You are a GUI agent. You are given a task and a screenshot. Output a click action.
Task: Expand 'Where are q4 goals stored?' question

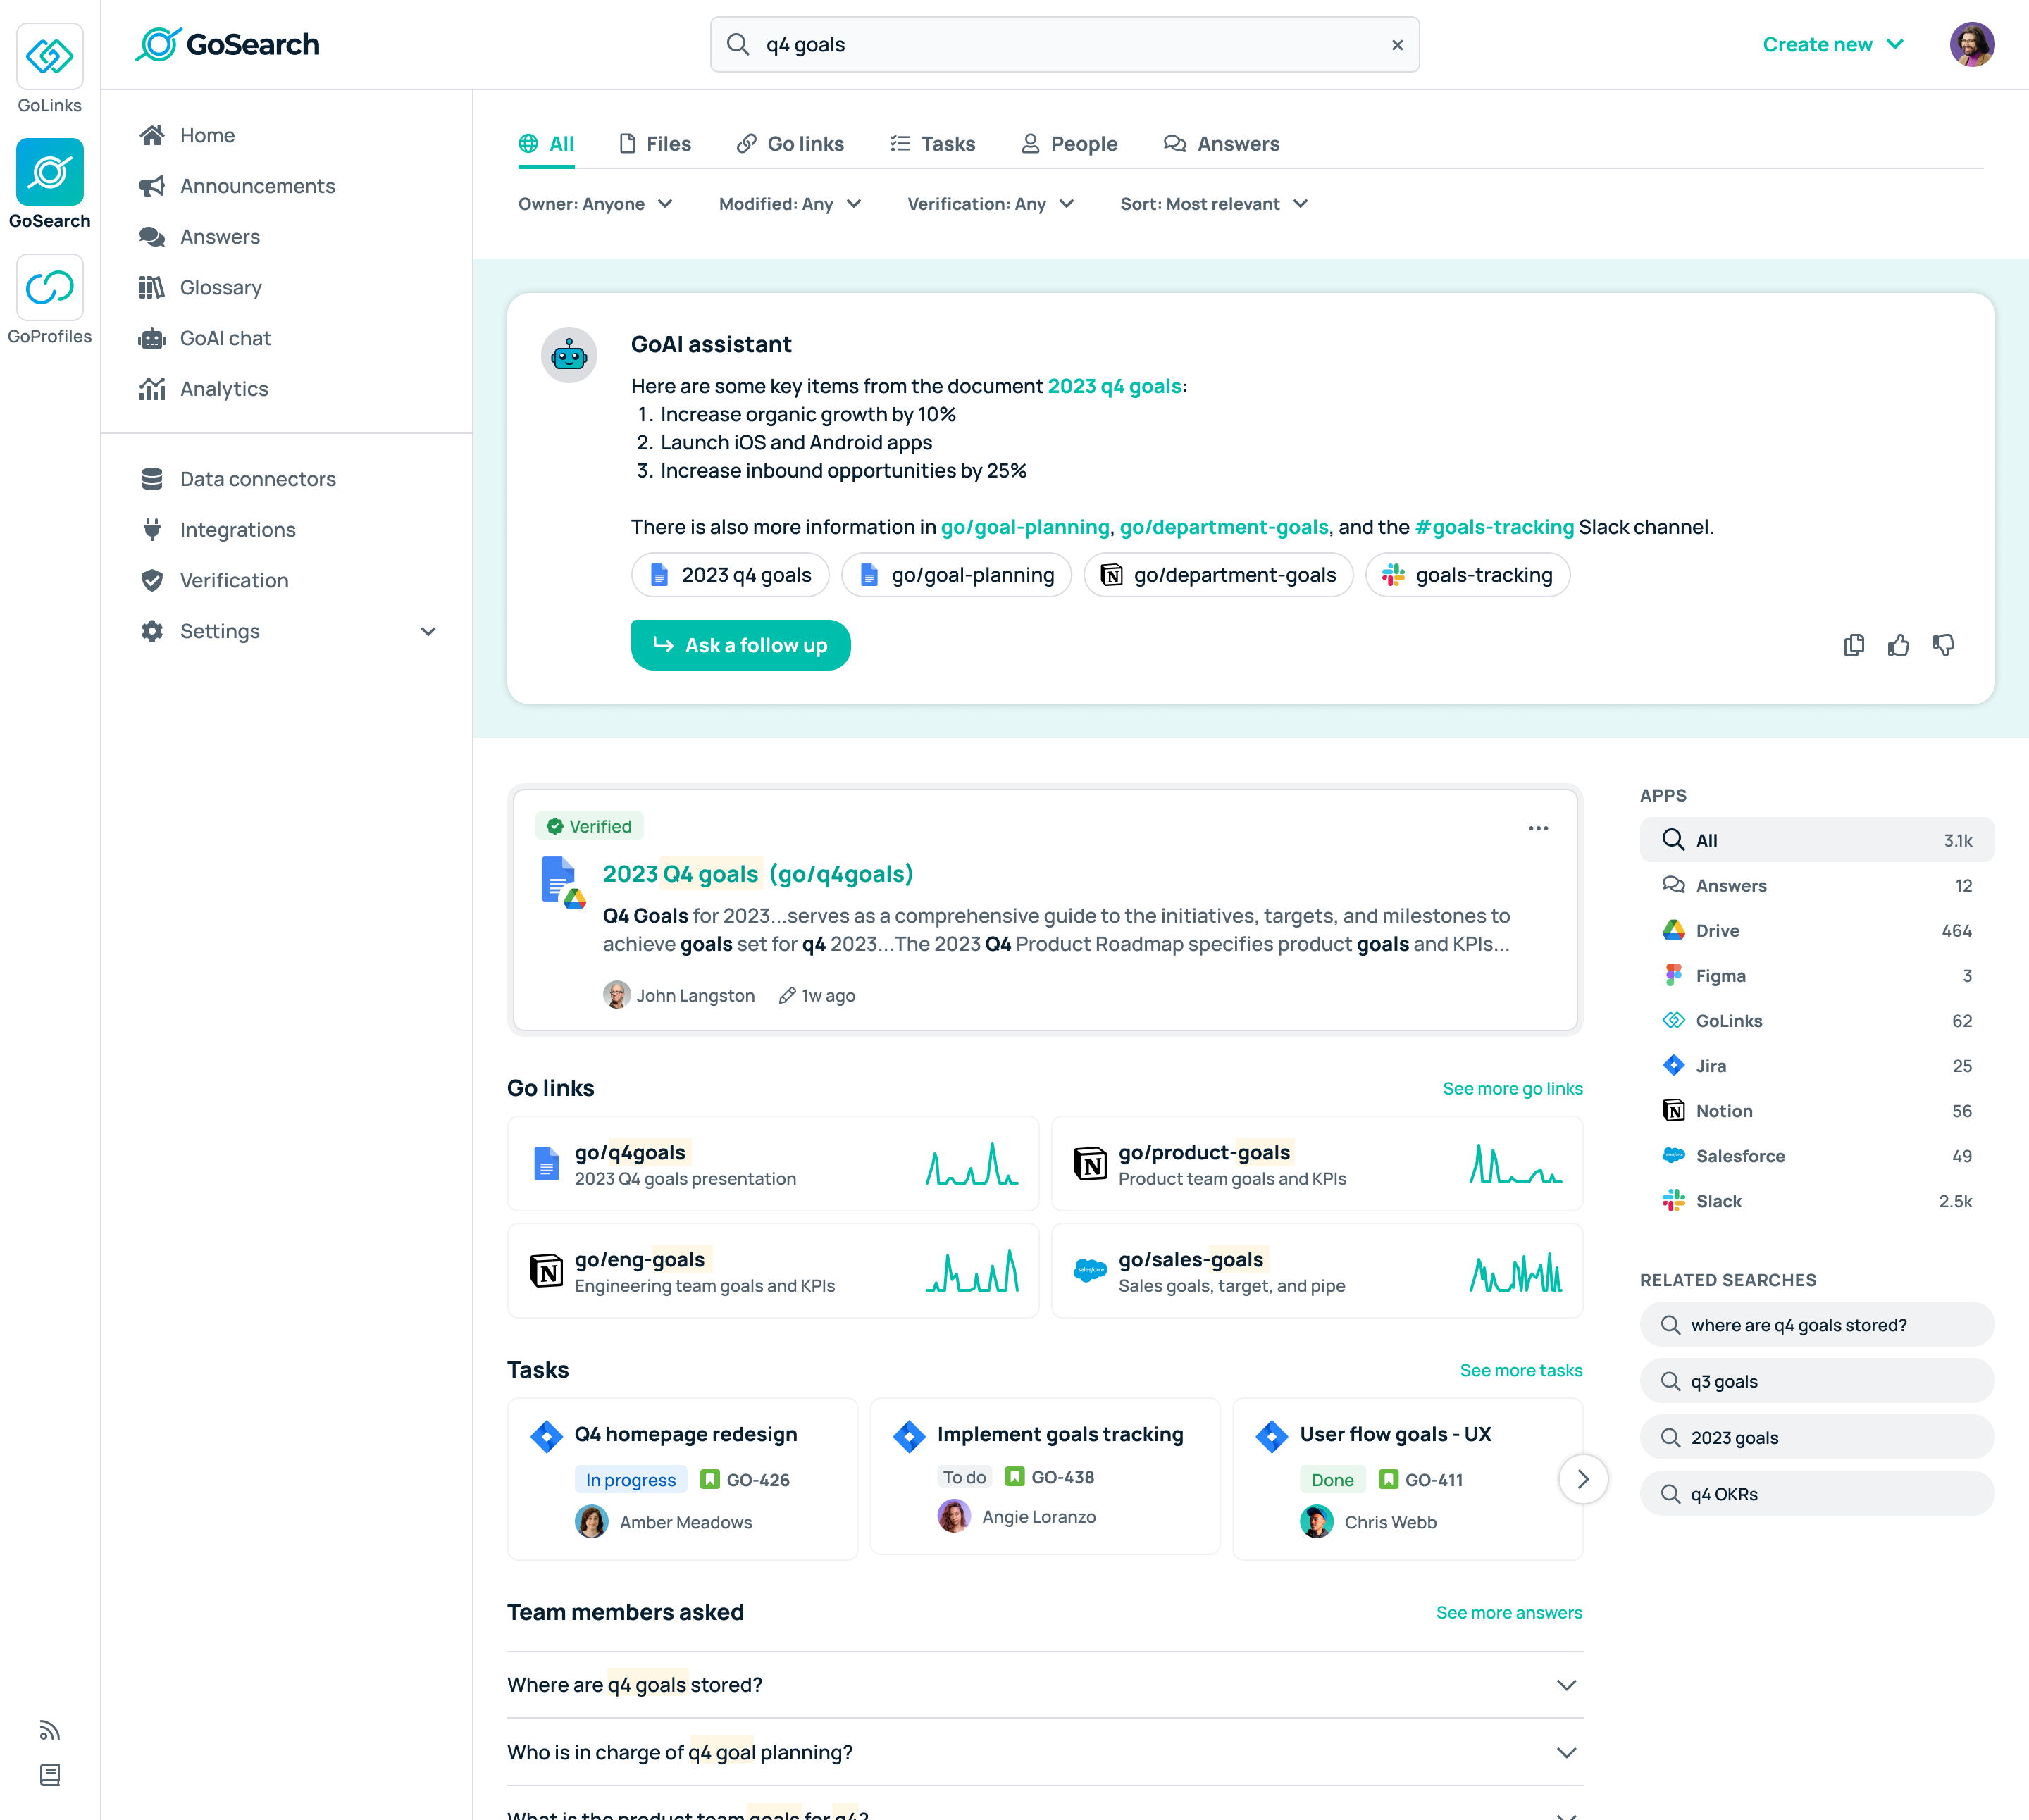coord(1044,1685)
